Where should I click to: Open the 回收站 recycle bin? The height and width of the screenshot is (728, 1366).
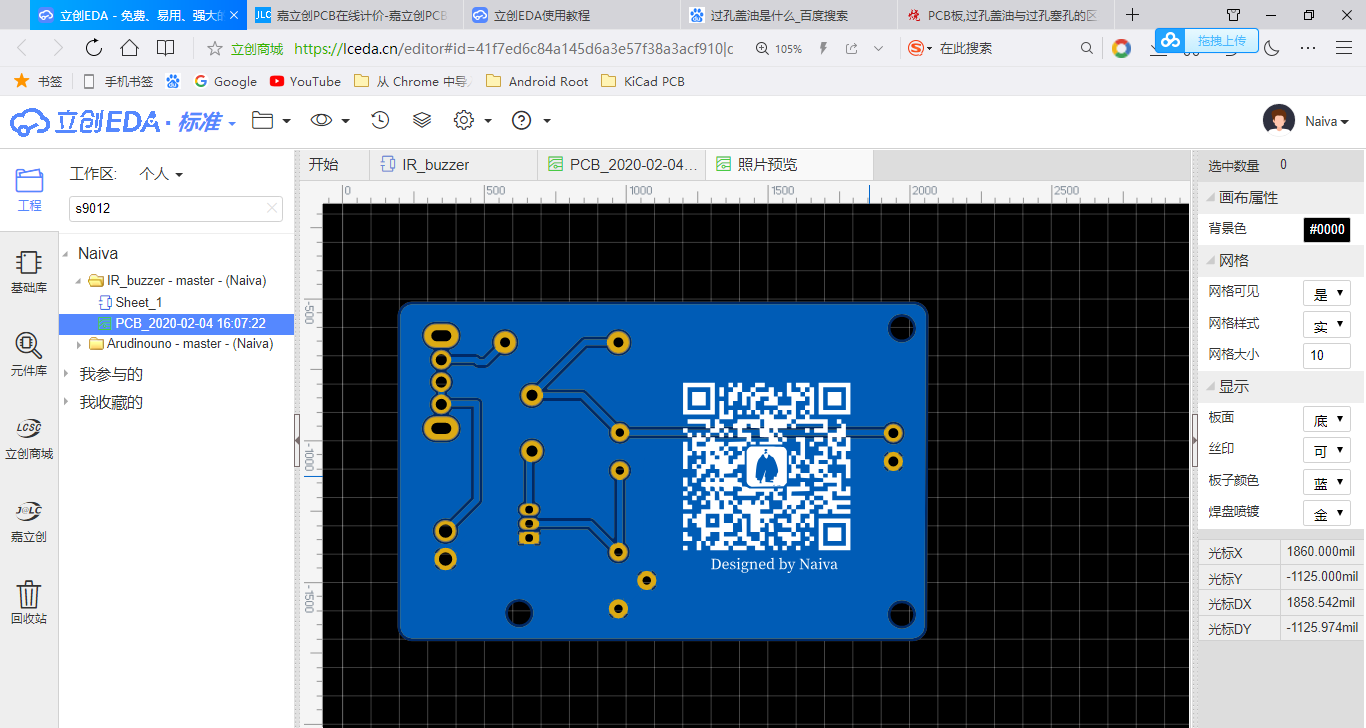(x=29, y=600)
